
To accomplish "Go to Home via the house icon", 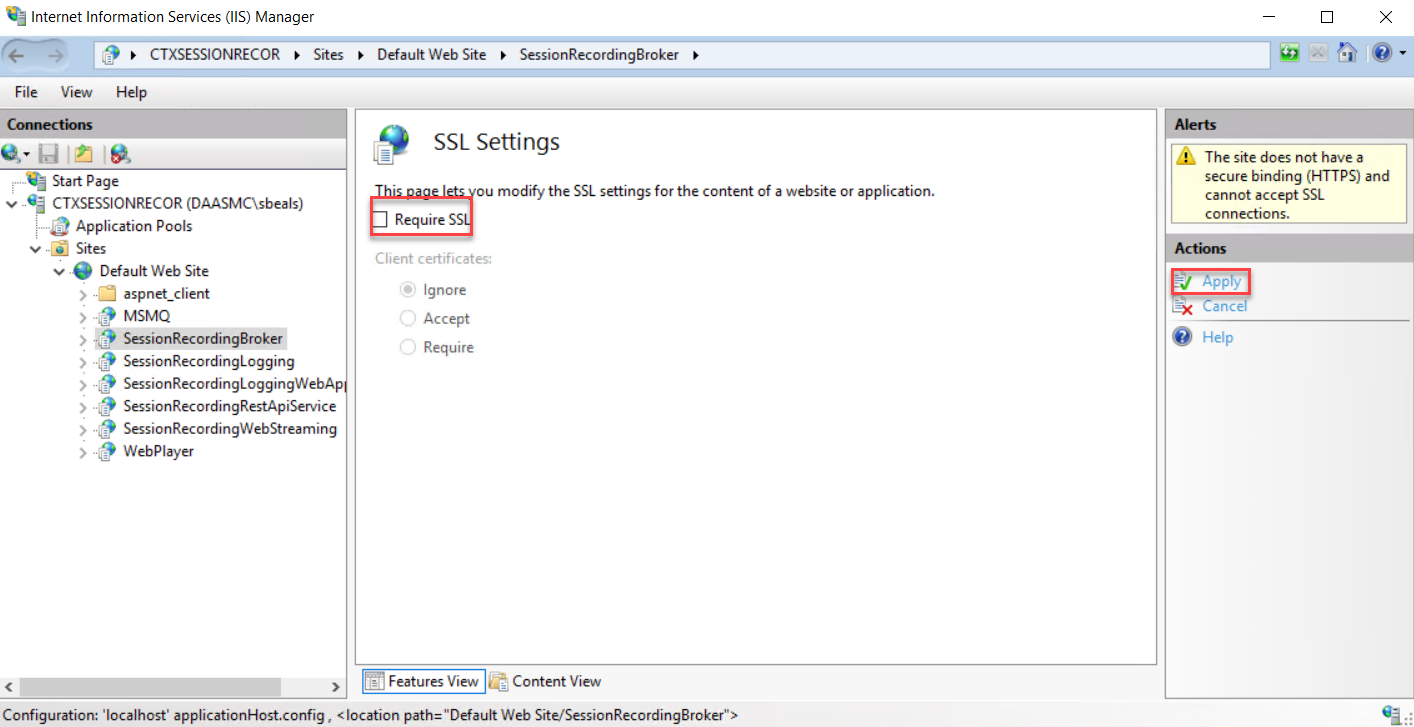I will click(1347, 53).
